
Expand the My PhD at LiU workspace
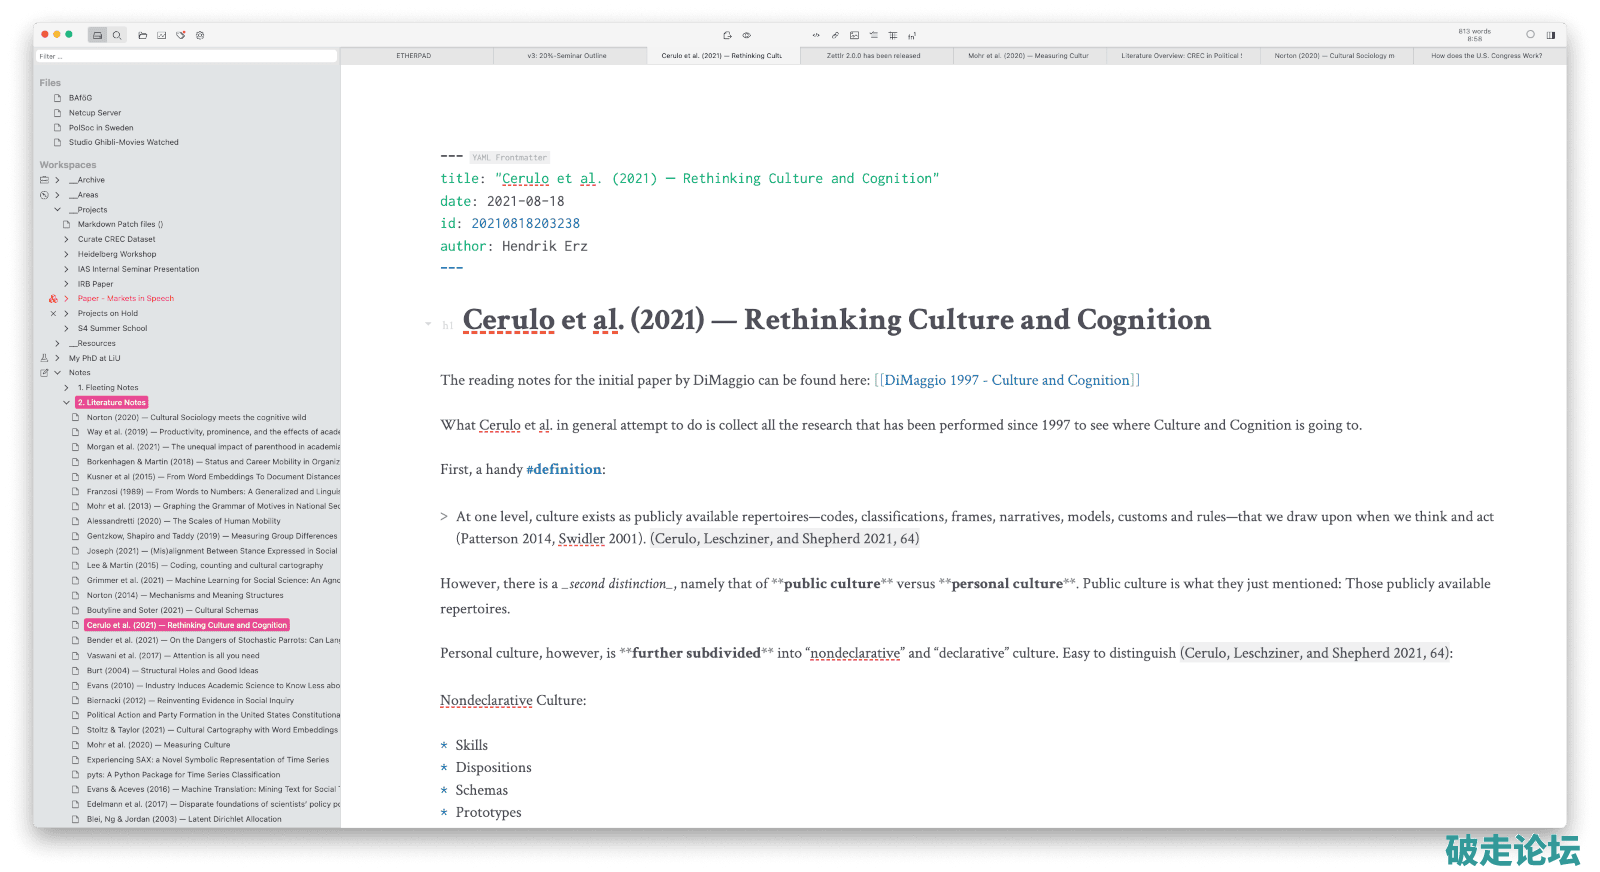57,358
